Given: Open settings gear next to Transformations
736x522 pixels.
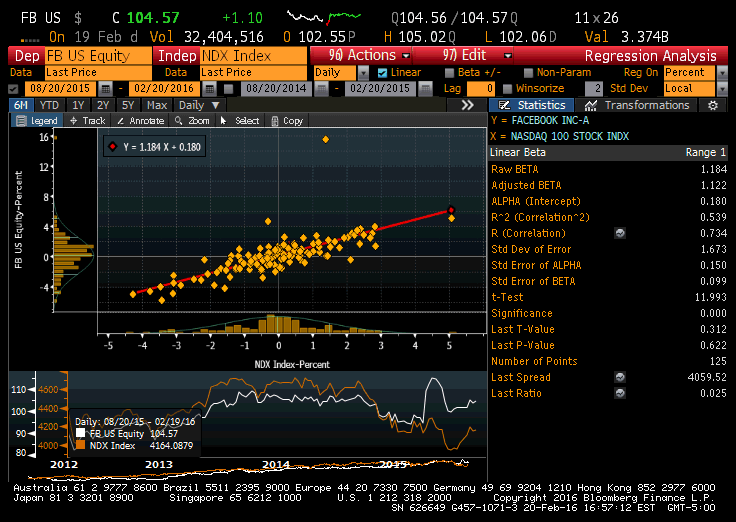Looking at the screenshot, I should pos(713,105).
